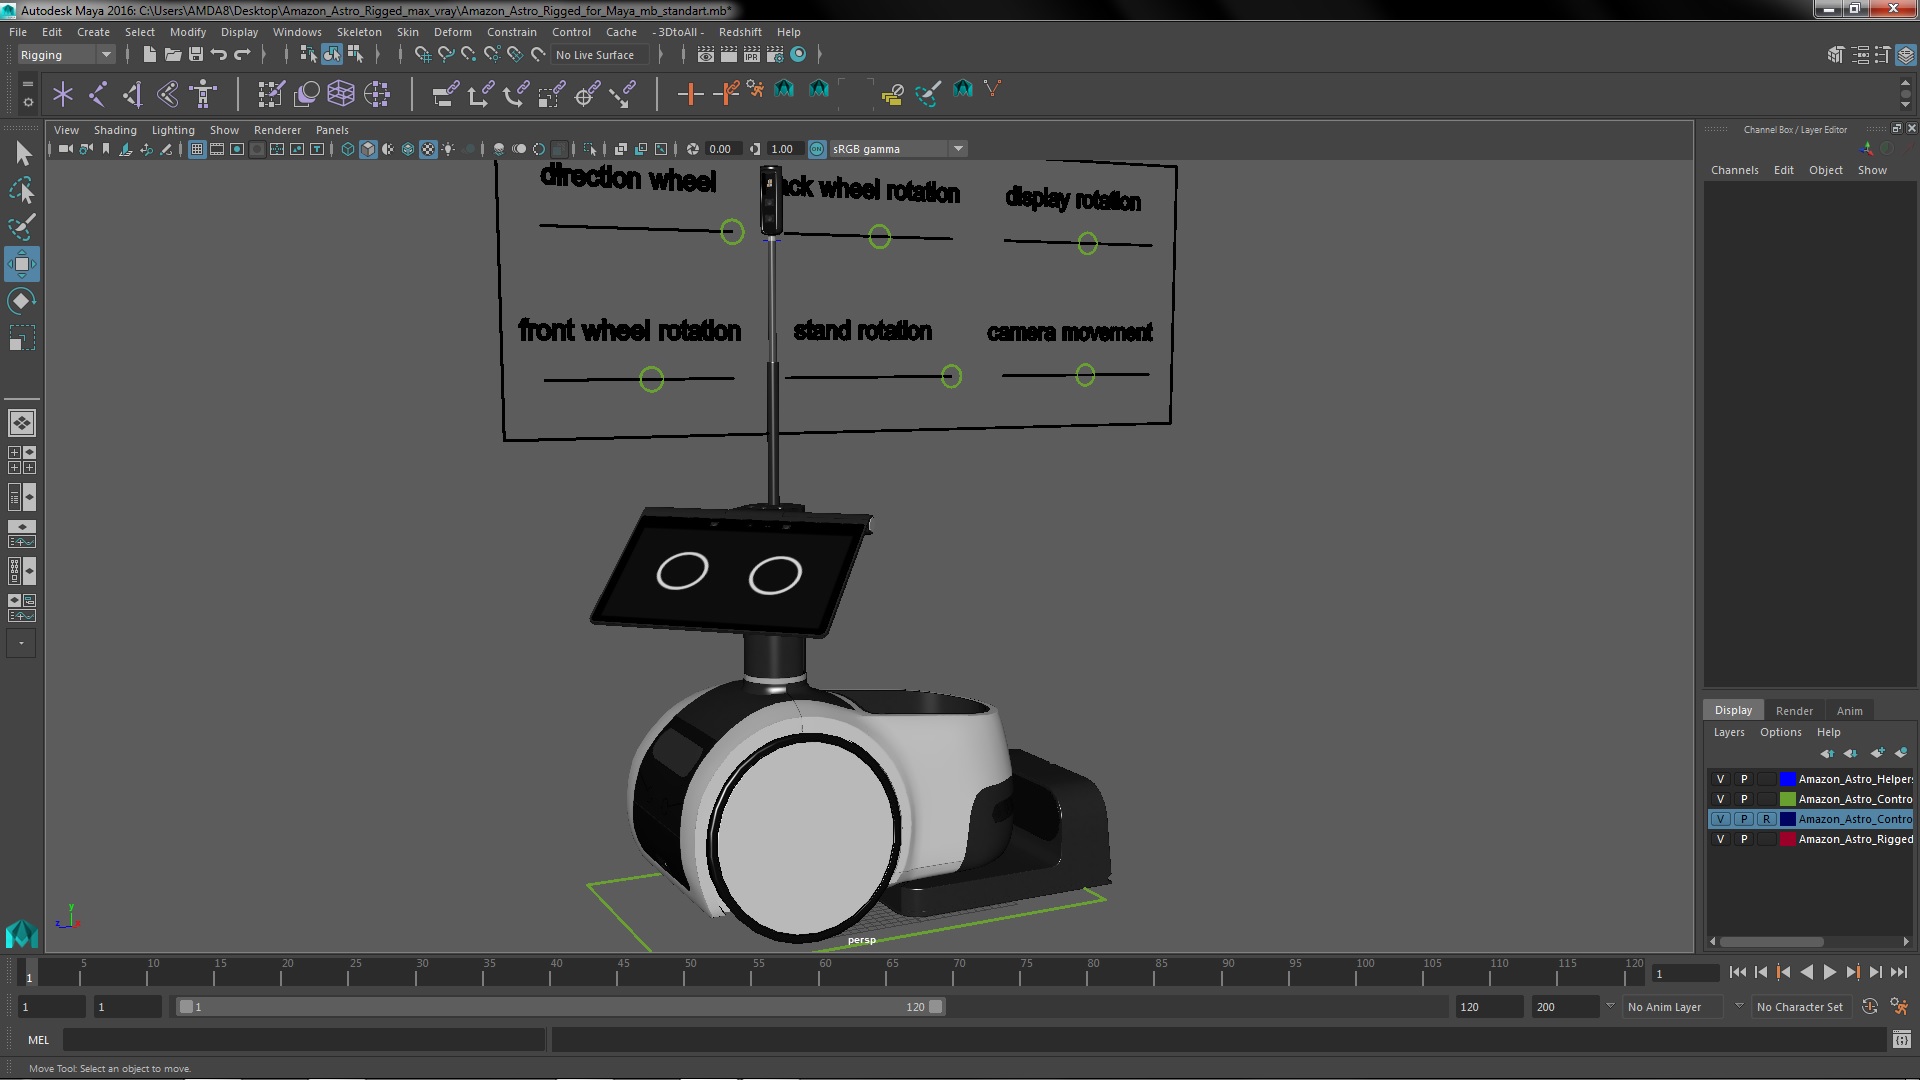The width and height of the screenshot is (1920, 1080).
Task: Start IPR render from the status line
Action: (x=752, y=54)
